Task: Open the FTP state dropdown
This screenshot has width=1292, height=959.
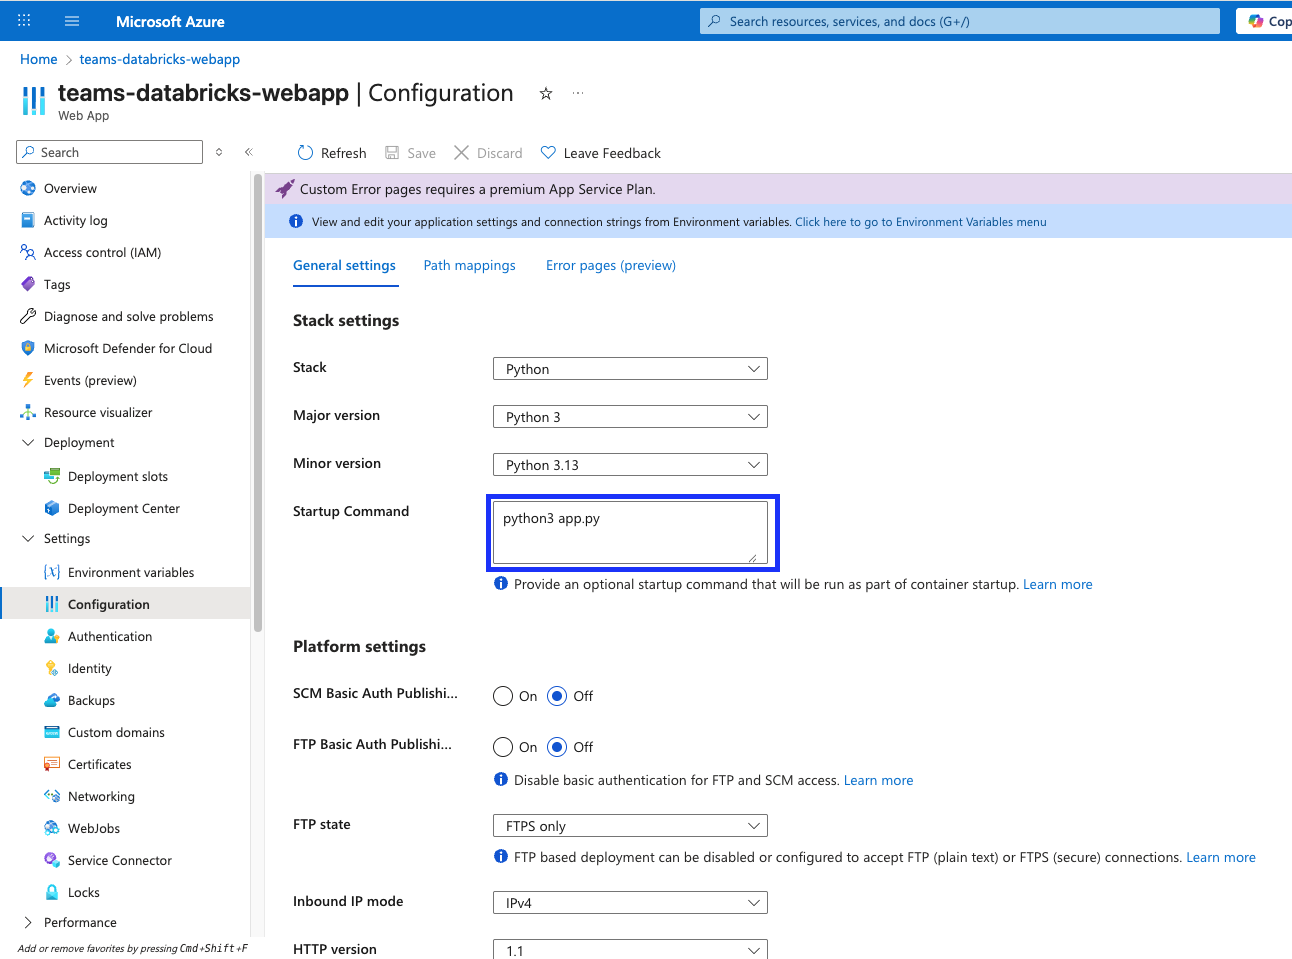Action: coord(630,825)
